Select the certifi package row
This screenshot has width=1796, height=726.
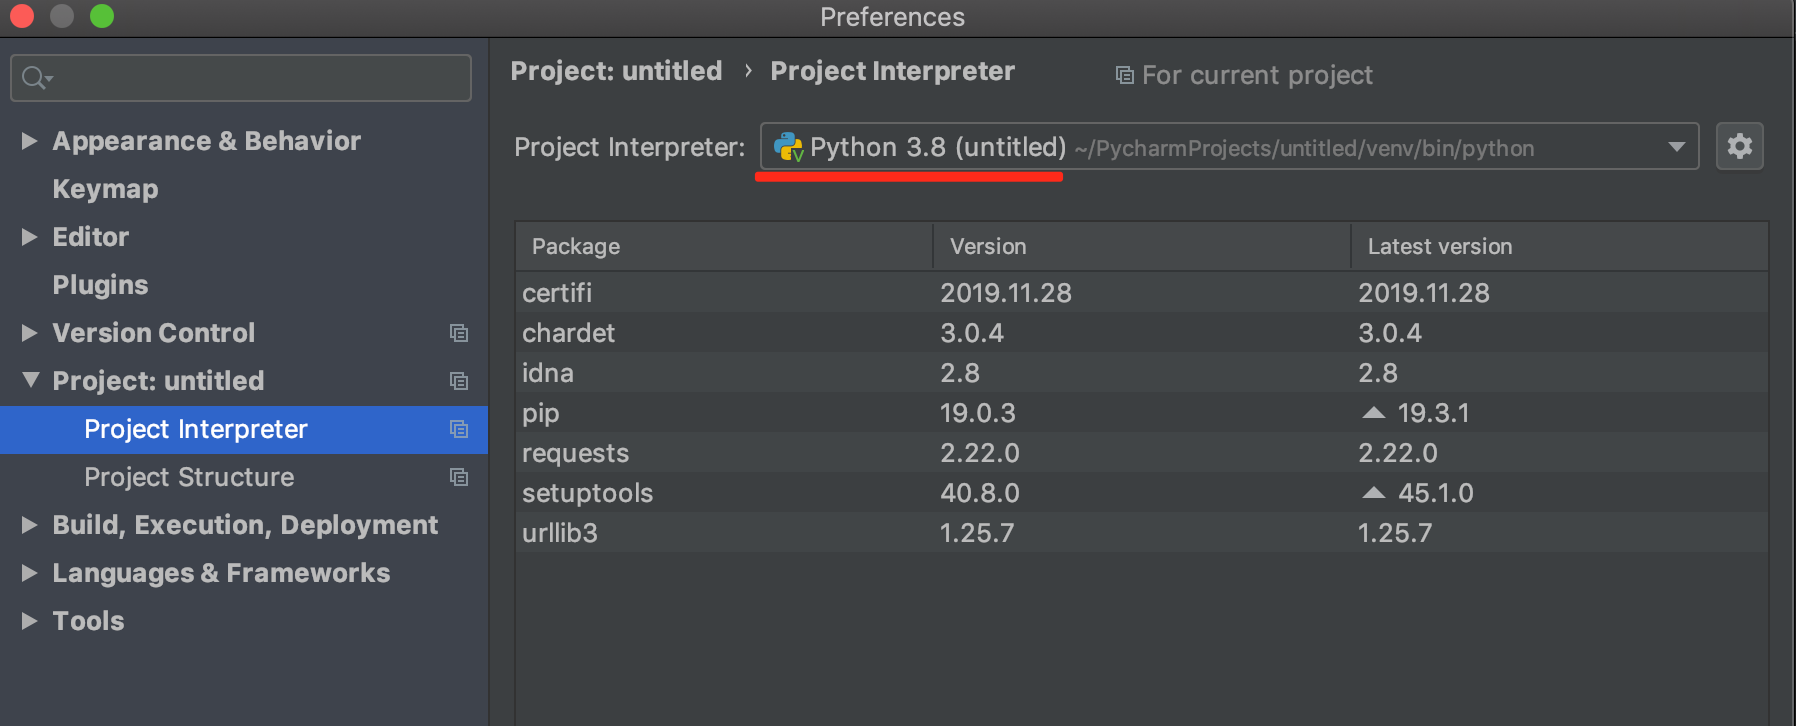point(1141,292)
